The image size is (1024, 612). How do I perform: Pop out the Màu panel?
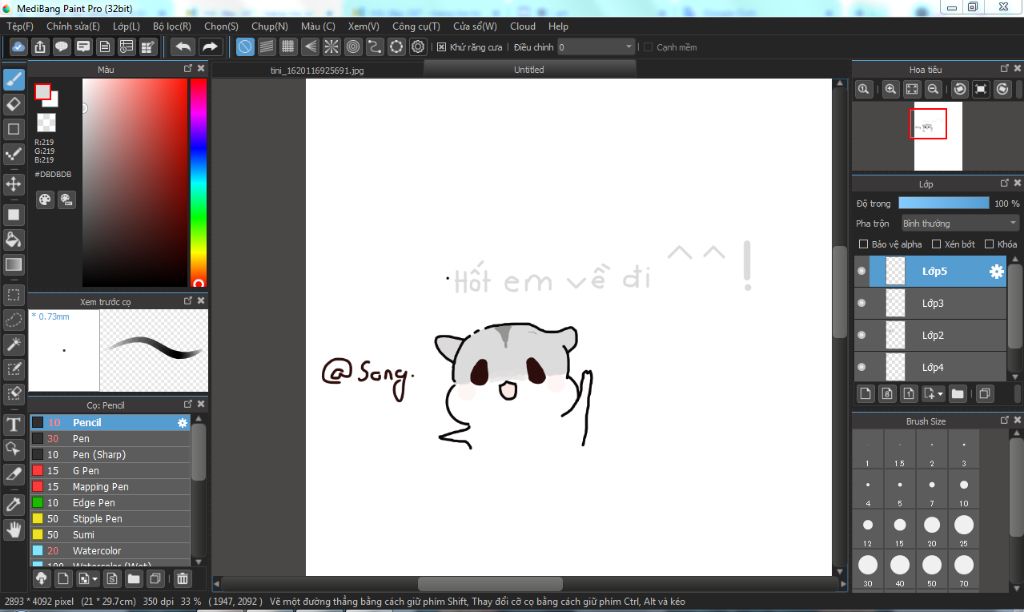pyautogui.click(x=188, y=69)
